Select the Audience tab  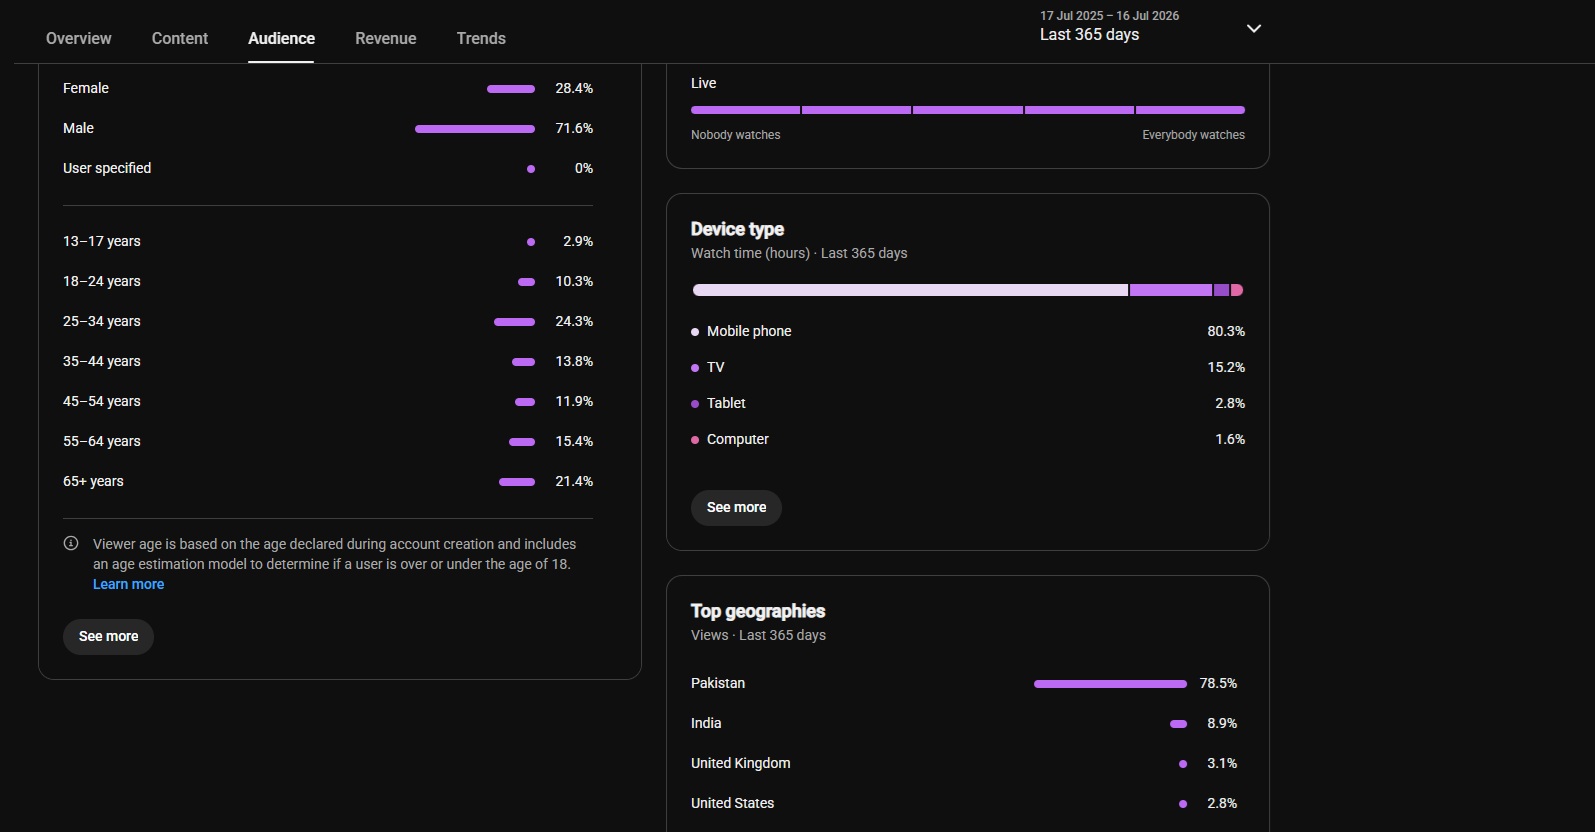pyautogui.click(x=281, y=38)
